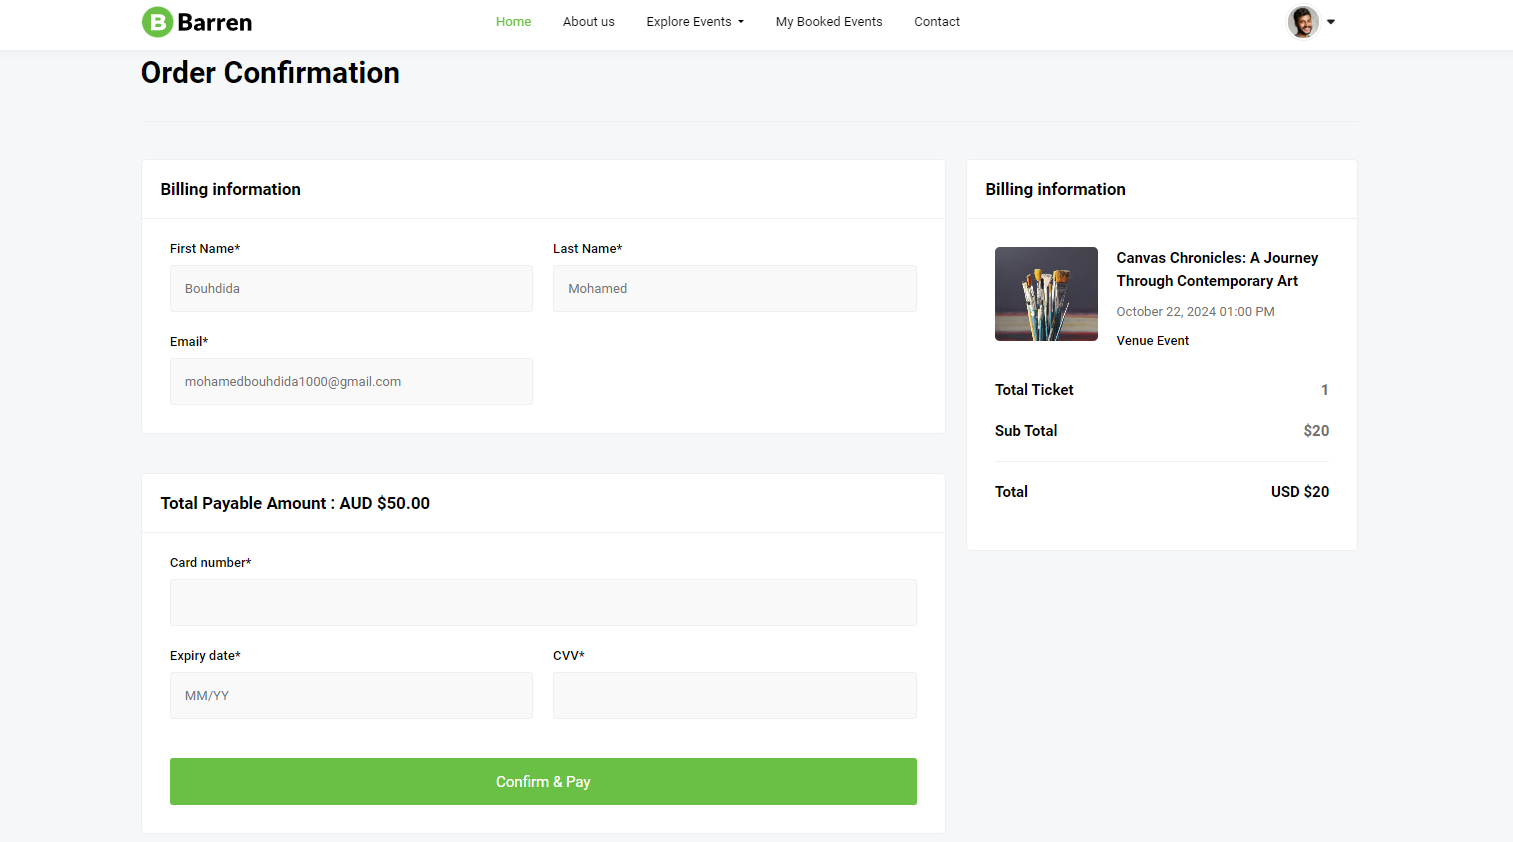This screenshot has height=842, width=1513.
Task: Focus the Last Name input field
Action: 734,288
